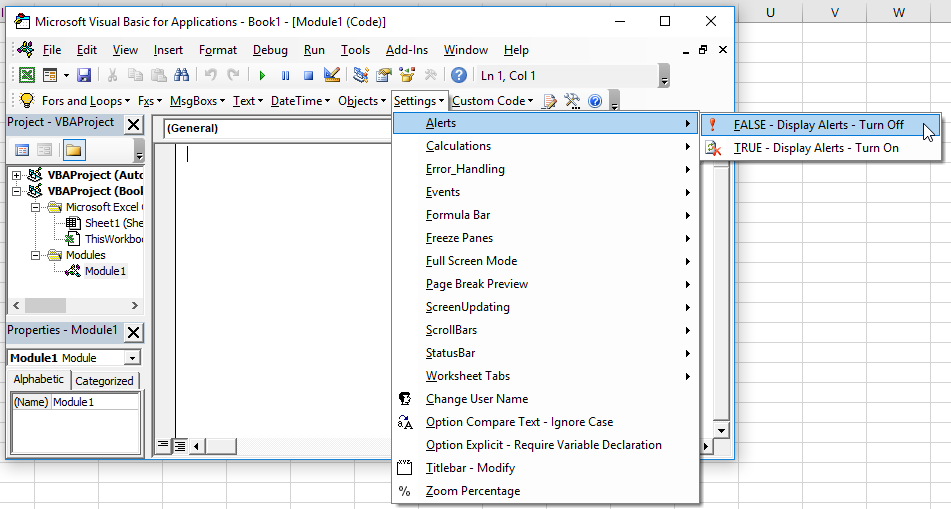Screen dimensions: 951x509
Task: Click the light bulb icon in the add-in toolbar
Action: point(27,100)
